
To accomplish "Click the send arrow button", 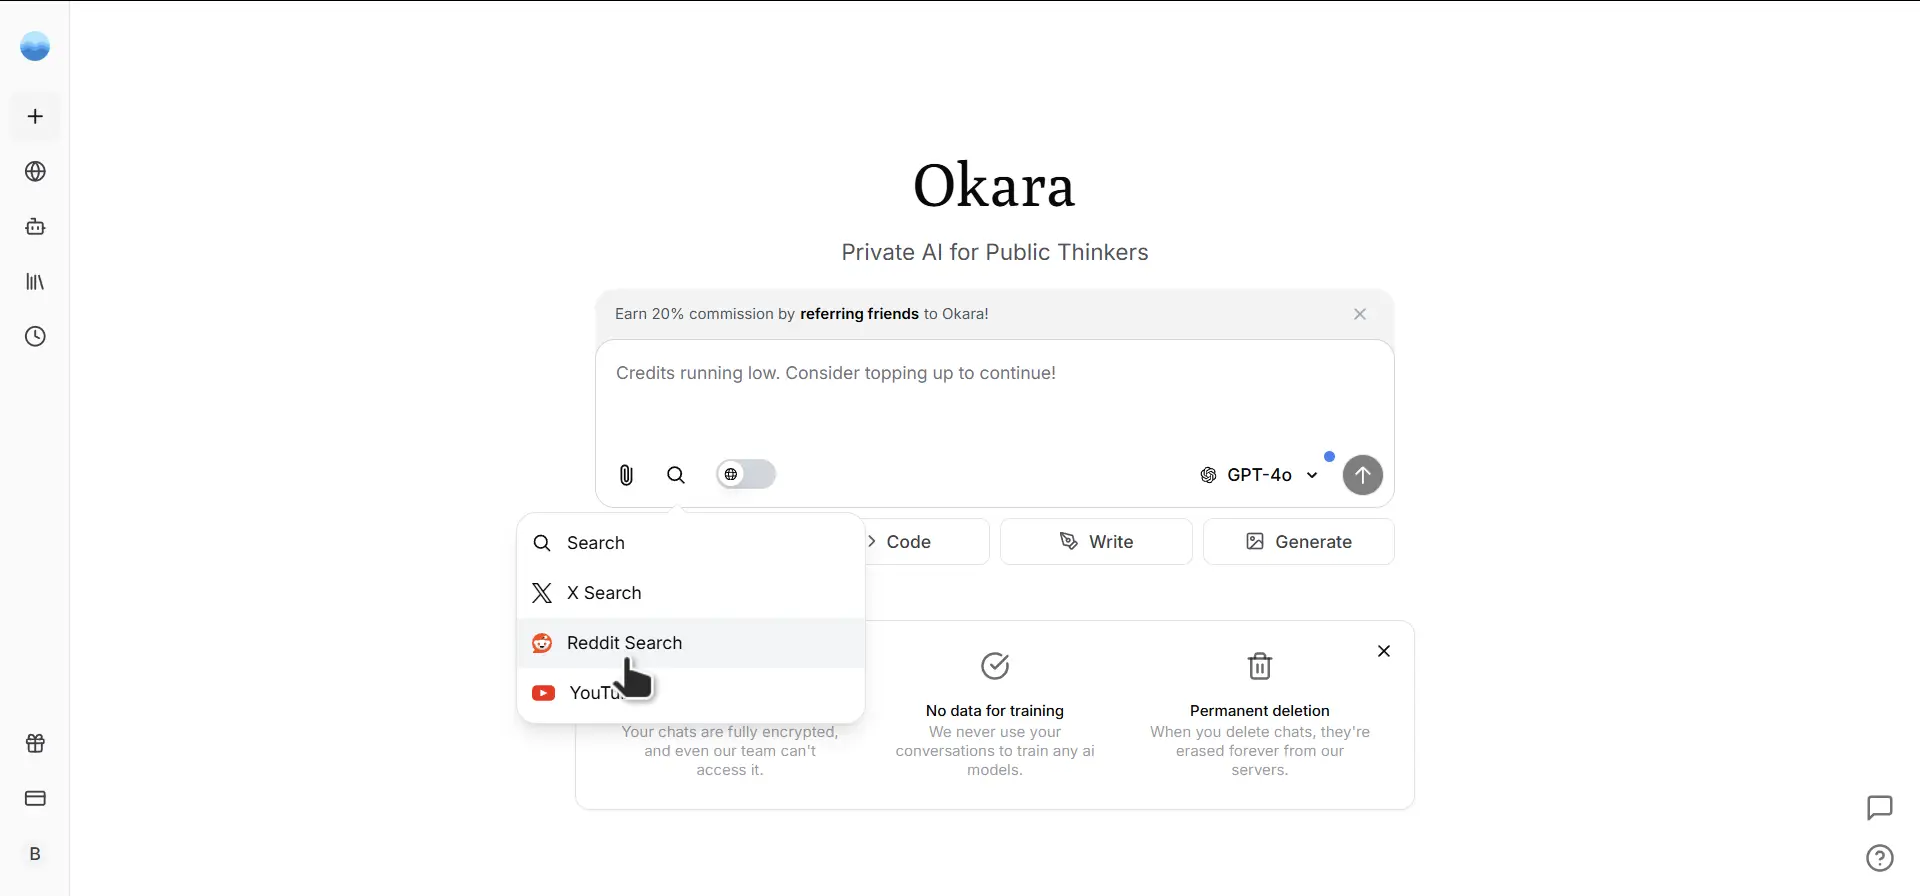I will point(1362,475).
